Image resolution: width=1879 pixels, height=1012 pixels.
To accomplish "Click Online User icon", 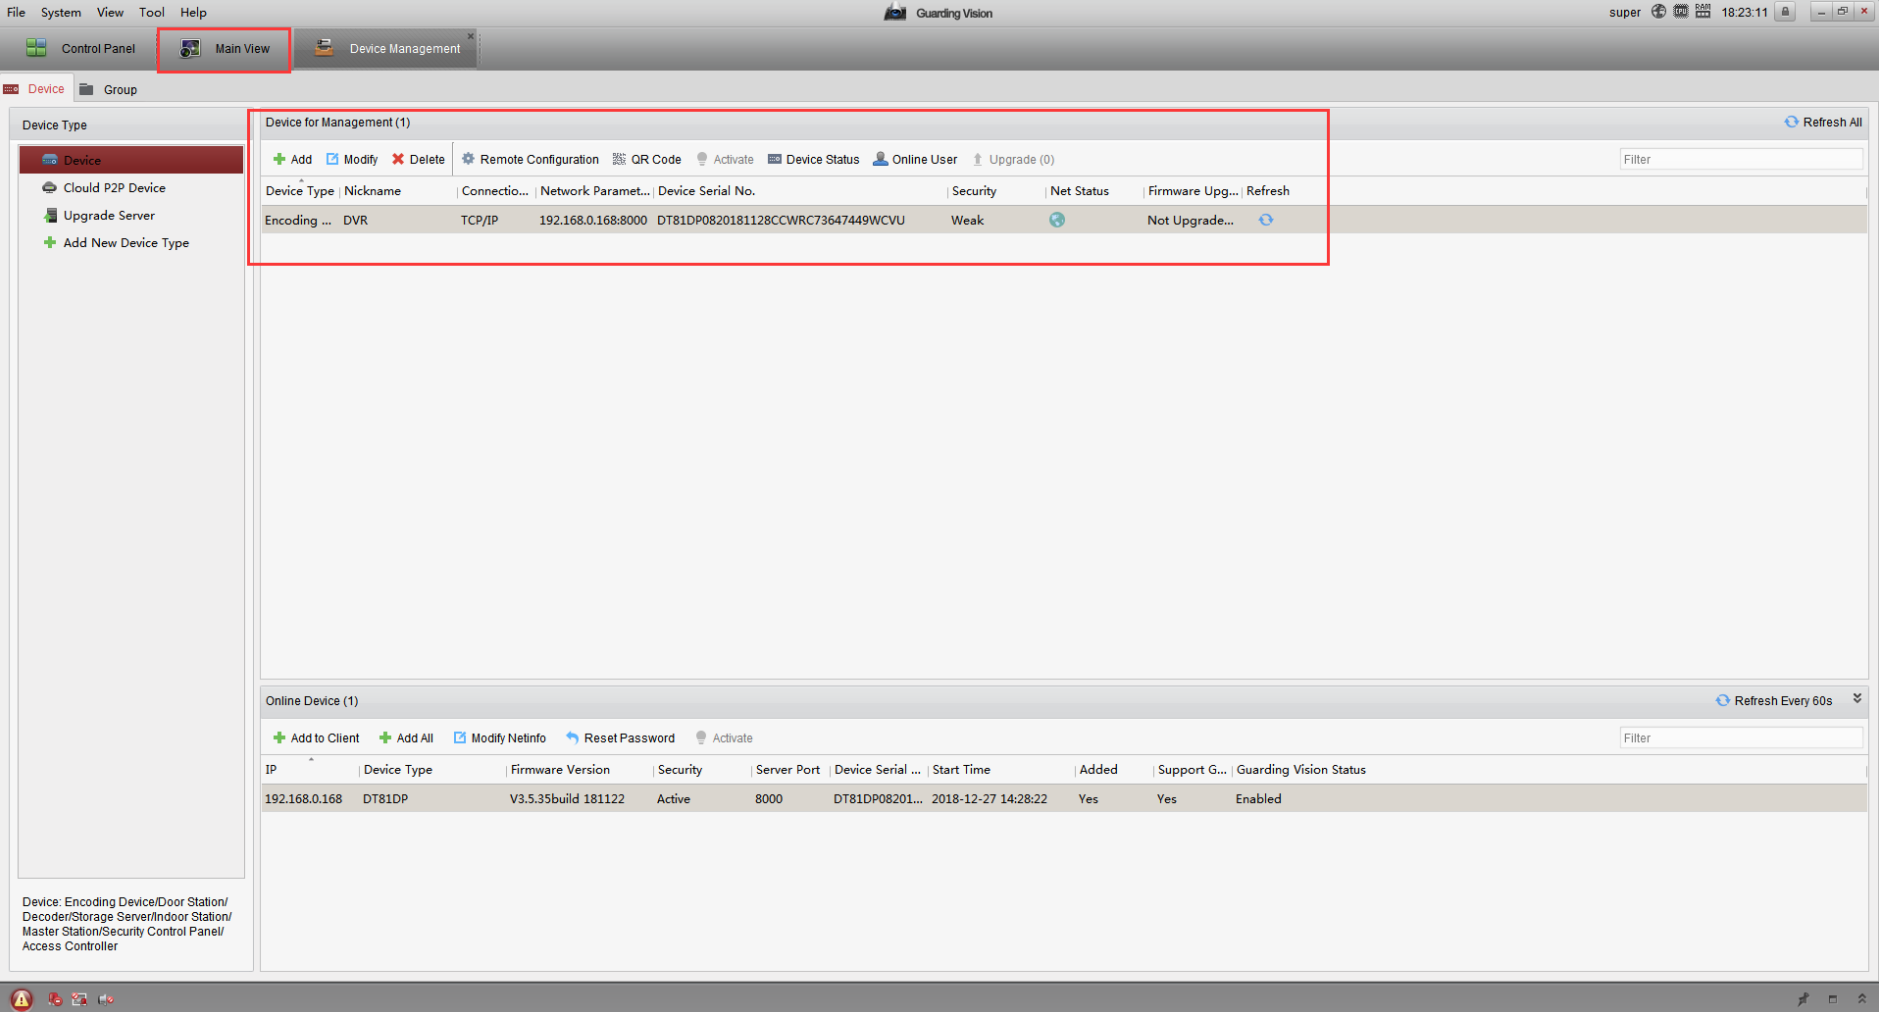I will (x=880, y=159).
